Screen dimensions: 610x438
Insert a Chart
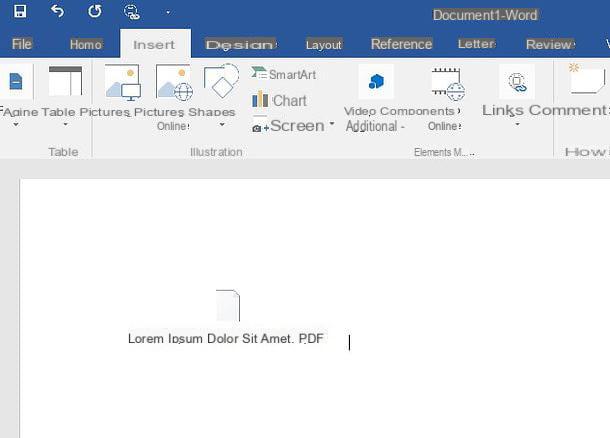pos(279,100)
